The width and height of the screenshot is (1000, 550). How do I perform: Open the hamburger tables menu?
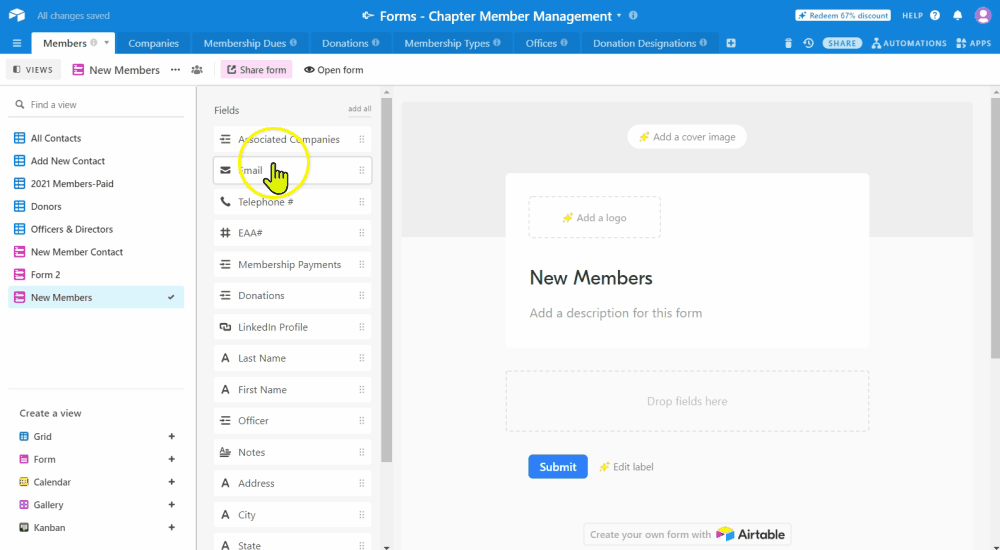click(17, 43)
